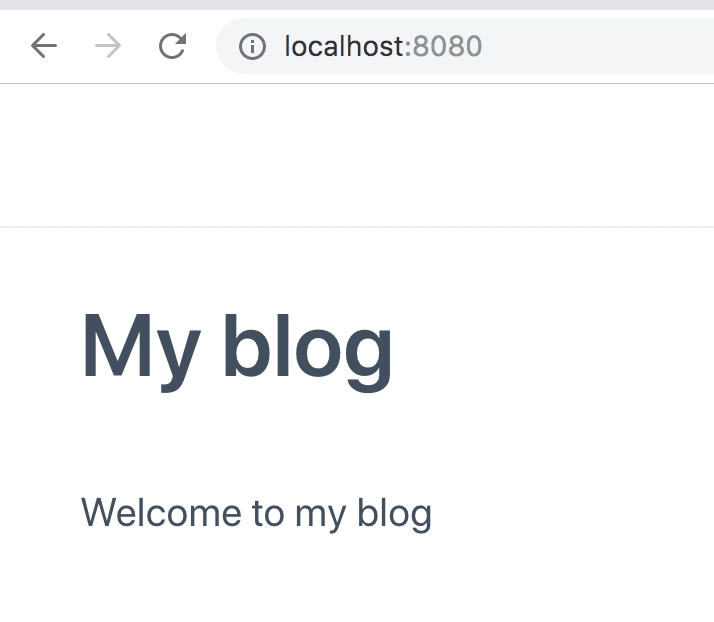Click the blank header area above divider
This screenshot has width=714, height=622.
click(357, 155)
